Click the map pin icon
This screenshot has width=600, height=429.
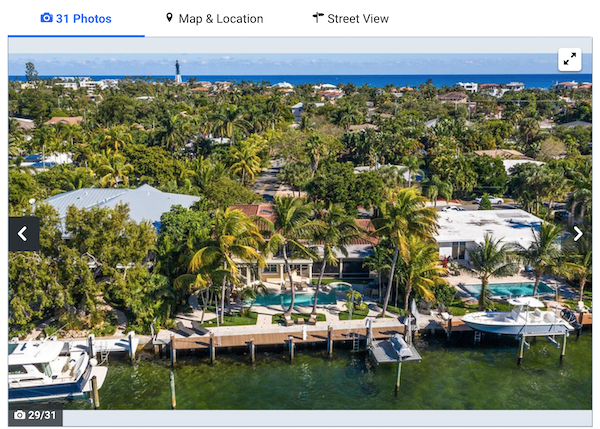(x=169, y=18)
